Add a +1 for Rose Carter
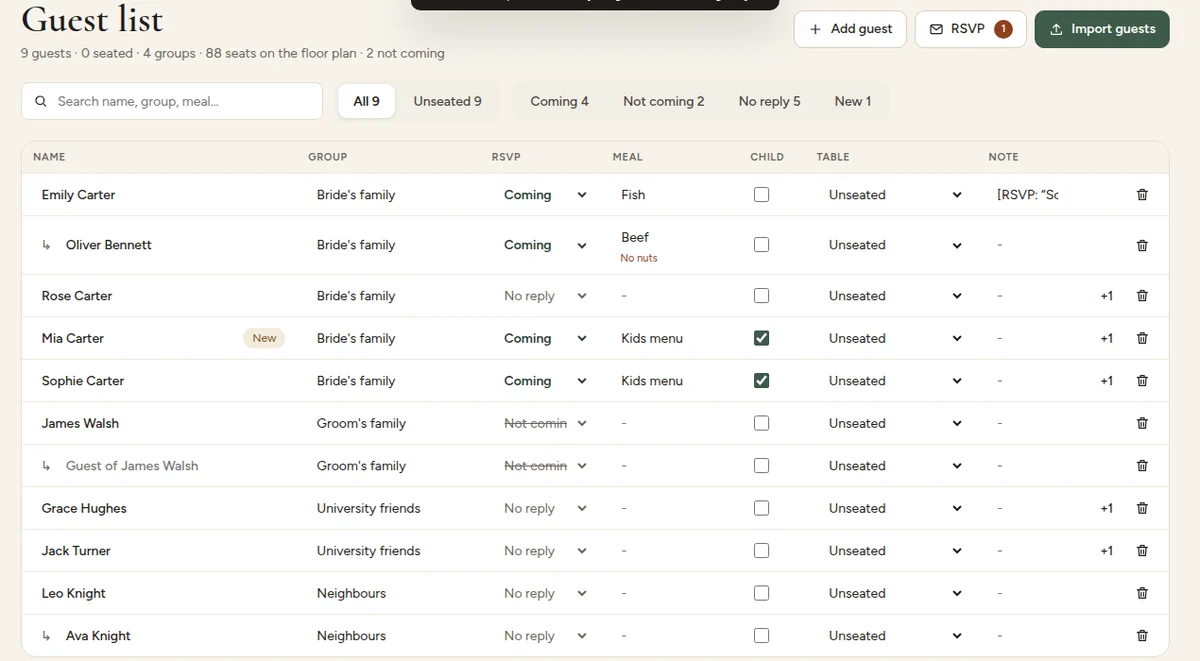Screen dimensions: 1200x661 [1106, 296]
